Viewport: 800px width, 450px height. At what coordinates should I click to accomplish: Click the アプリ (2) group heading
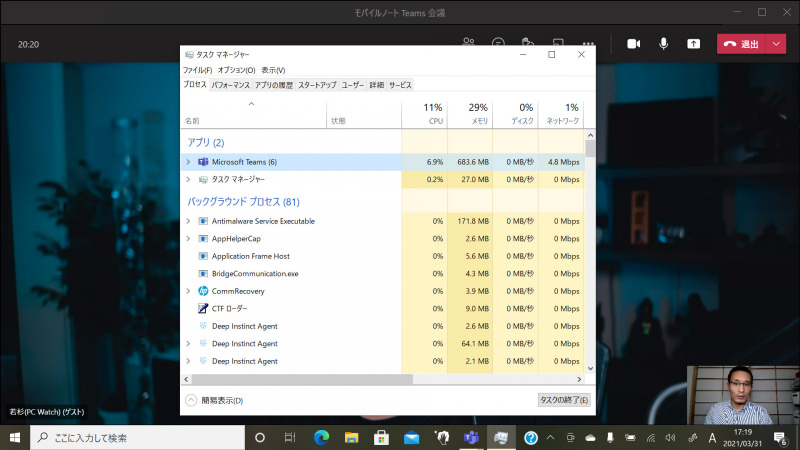click(206, 142)
